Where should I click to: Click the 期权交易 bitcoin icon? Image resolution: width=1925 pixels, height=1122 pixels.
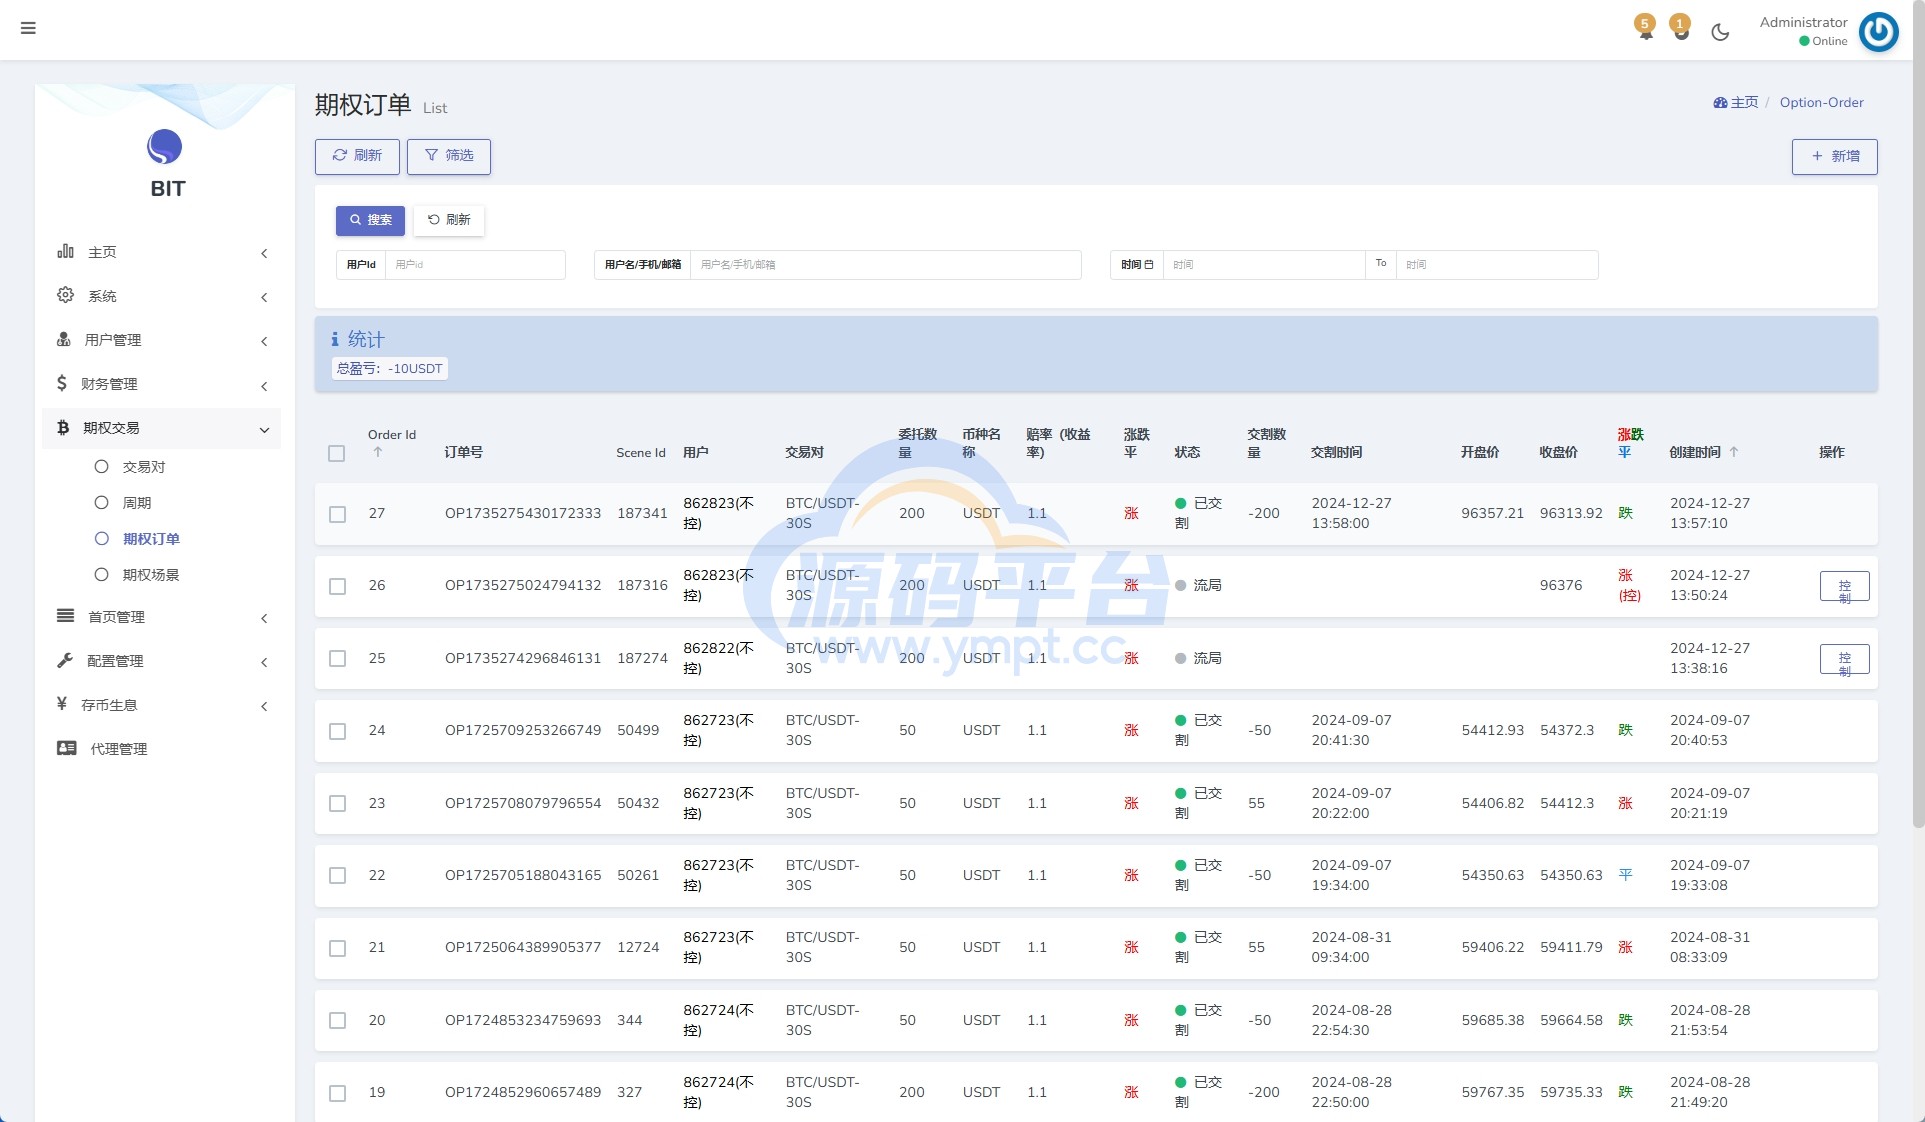point(63,427)
